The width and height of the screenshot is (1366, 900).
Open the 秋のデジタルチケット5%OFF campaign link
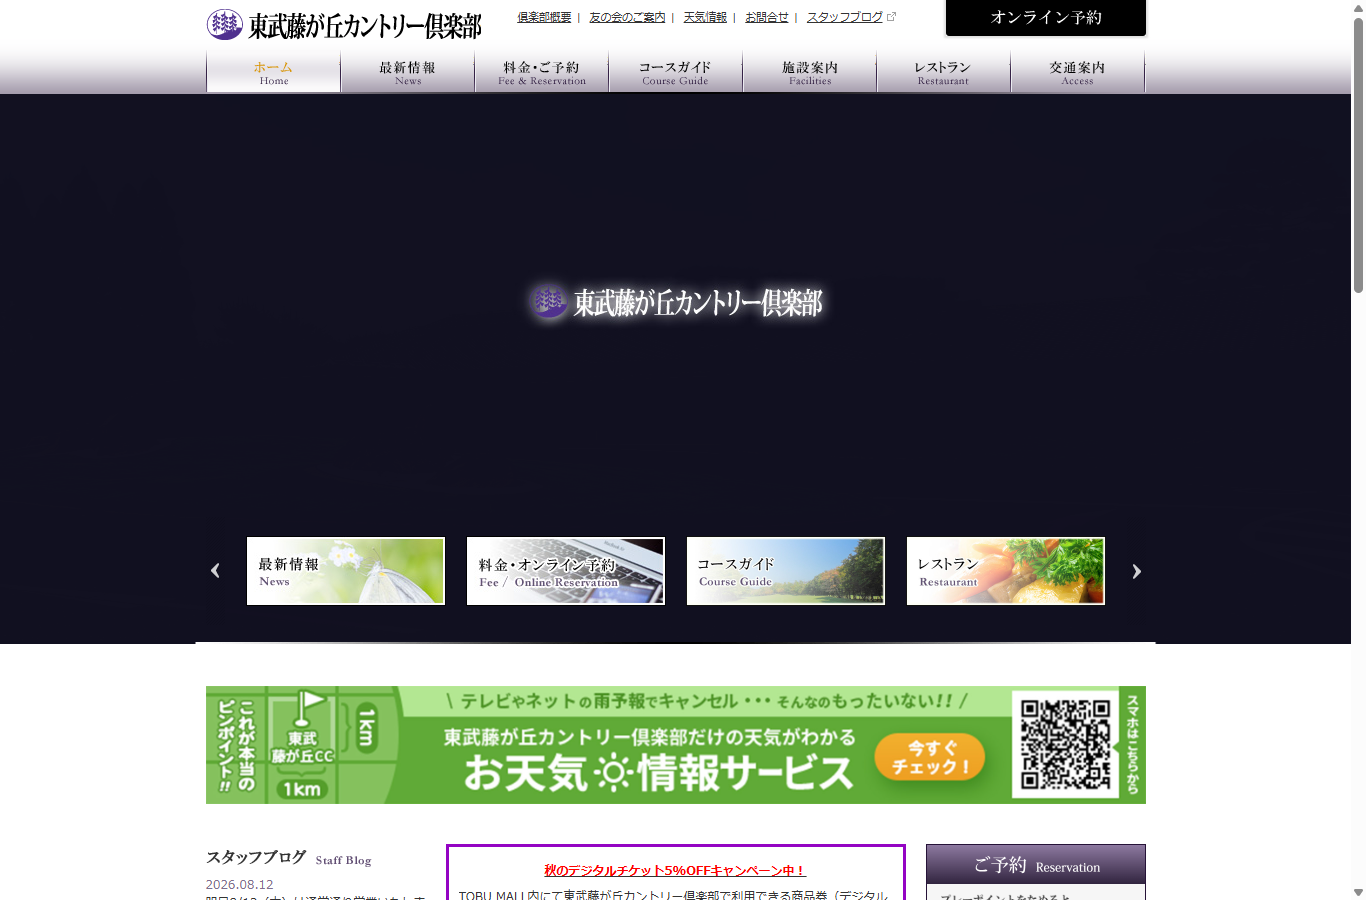point(675,871)
